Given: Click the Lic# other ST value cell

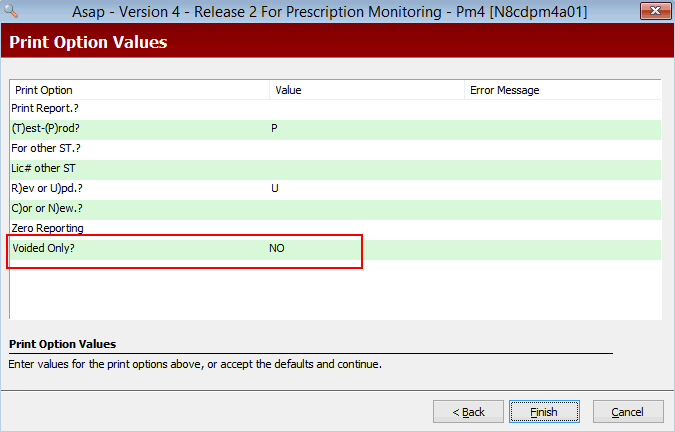Looking at the screenshot, I should tap(367, 168).
